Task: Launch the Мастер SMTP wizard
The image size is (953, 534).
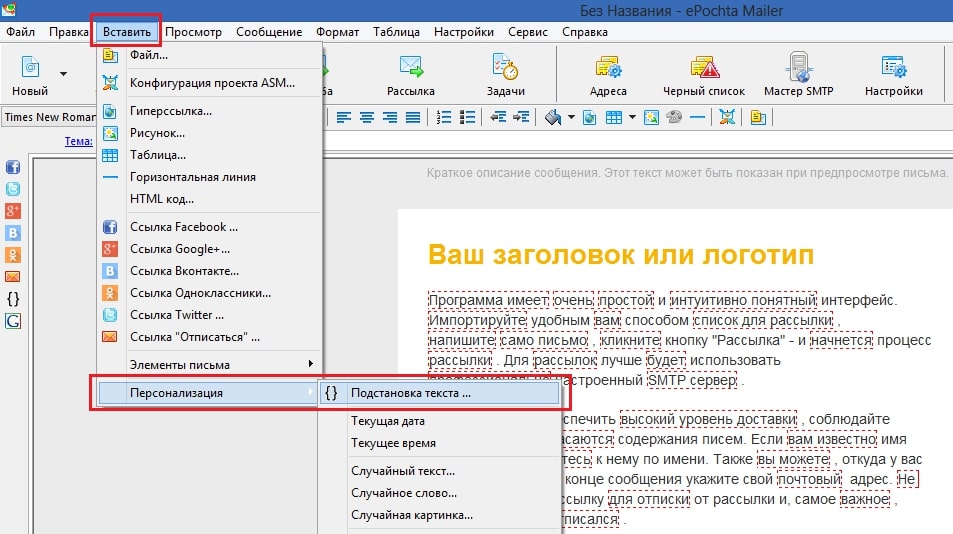Action: [x=799, y=75]
